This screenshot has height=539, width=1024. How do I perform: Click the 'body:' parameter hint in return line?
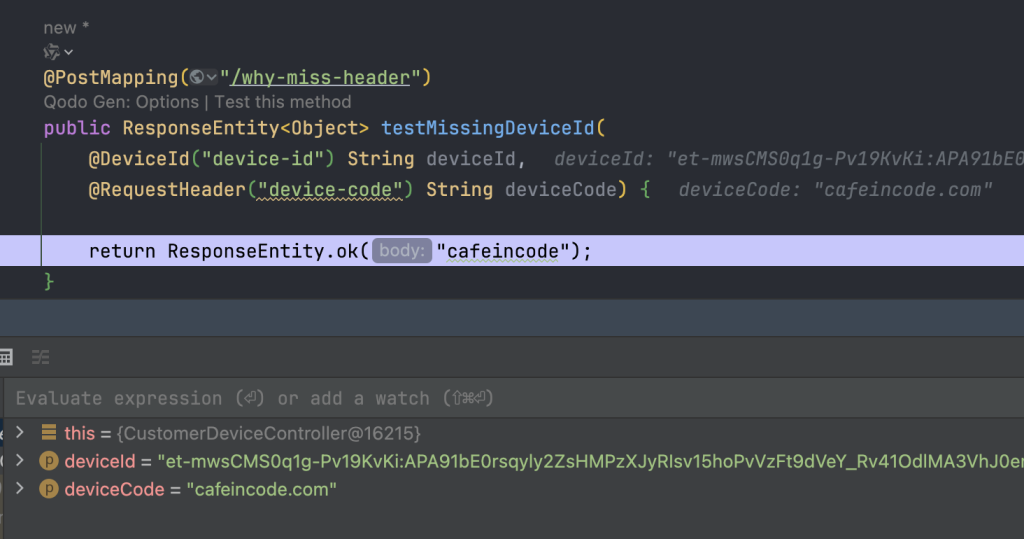click(x=402, y=251)
